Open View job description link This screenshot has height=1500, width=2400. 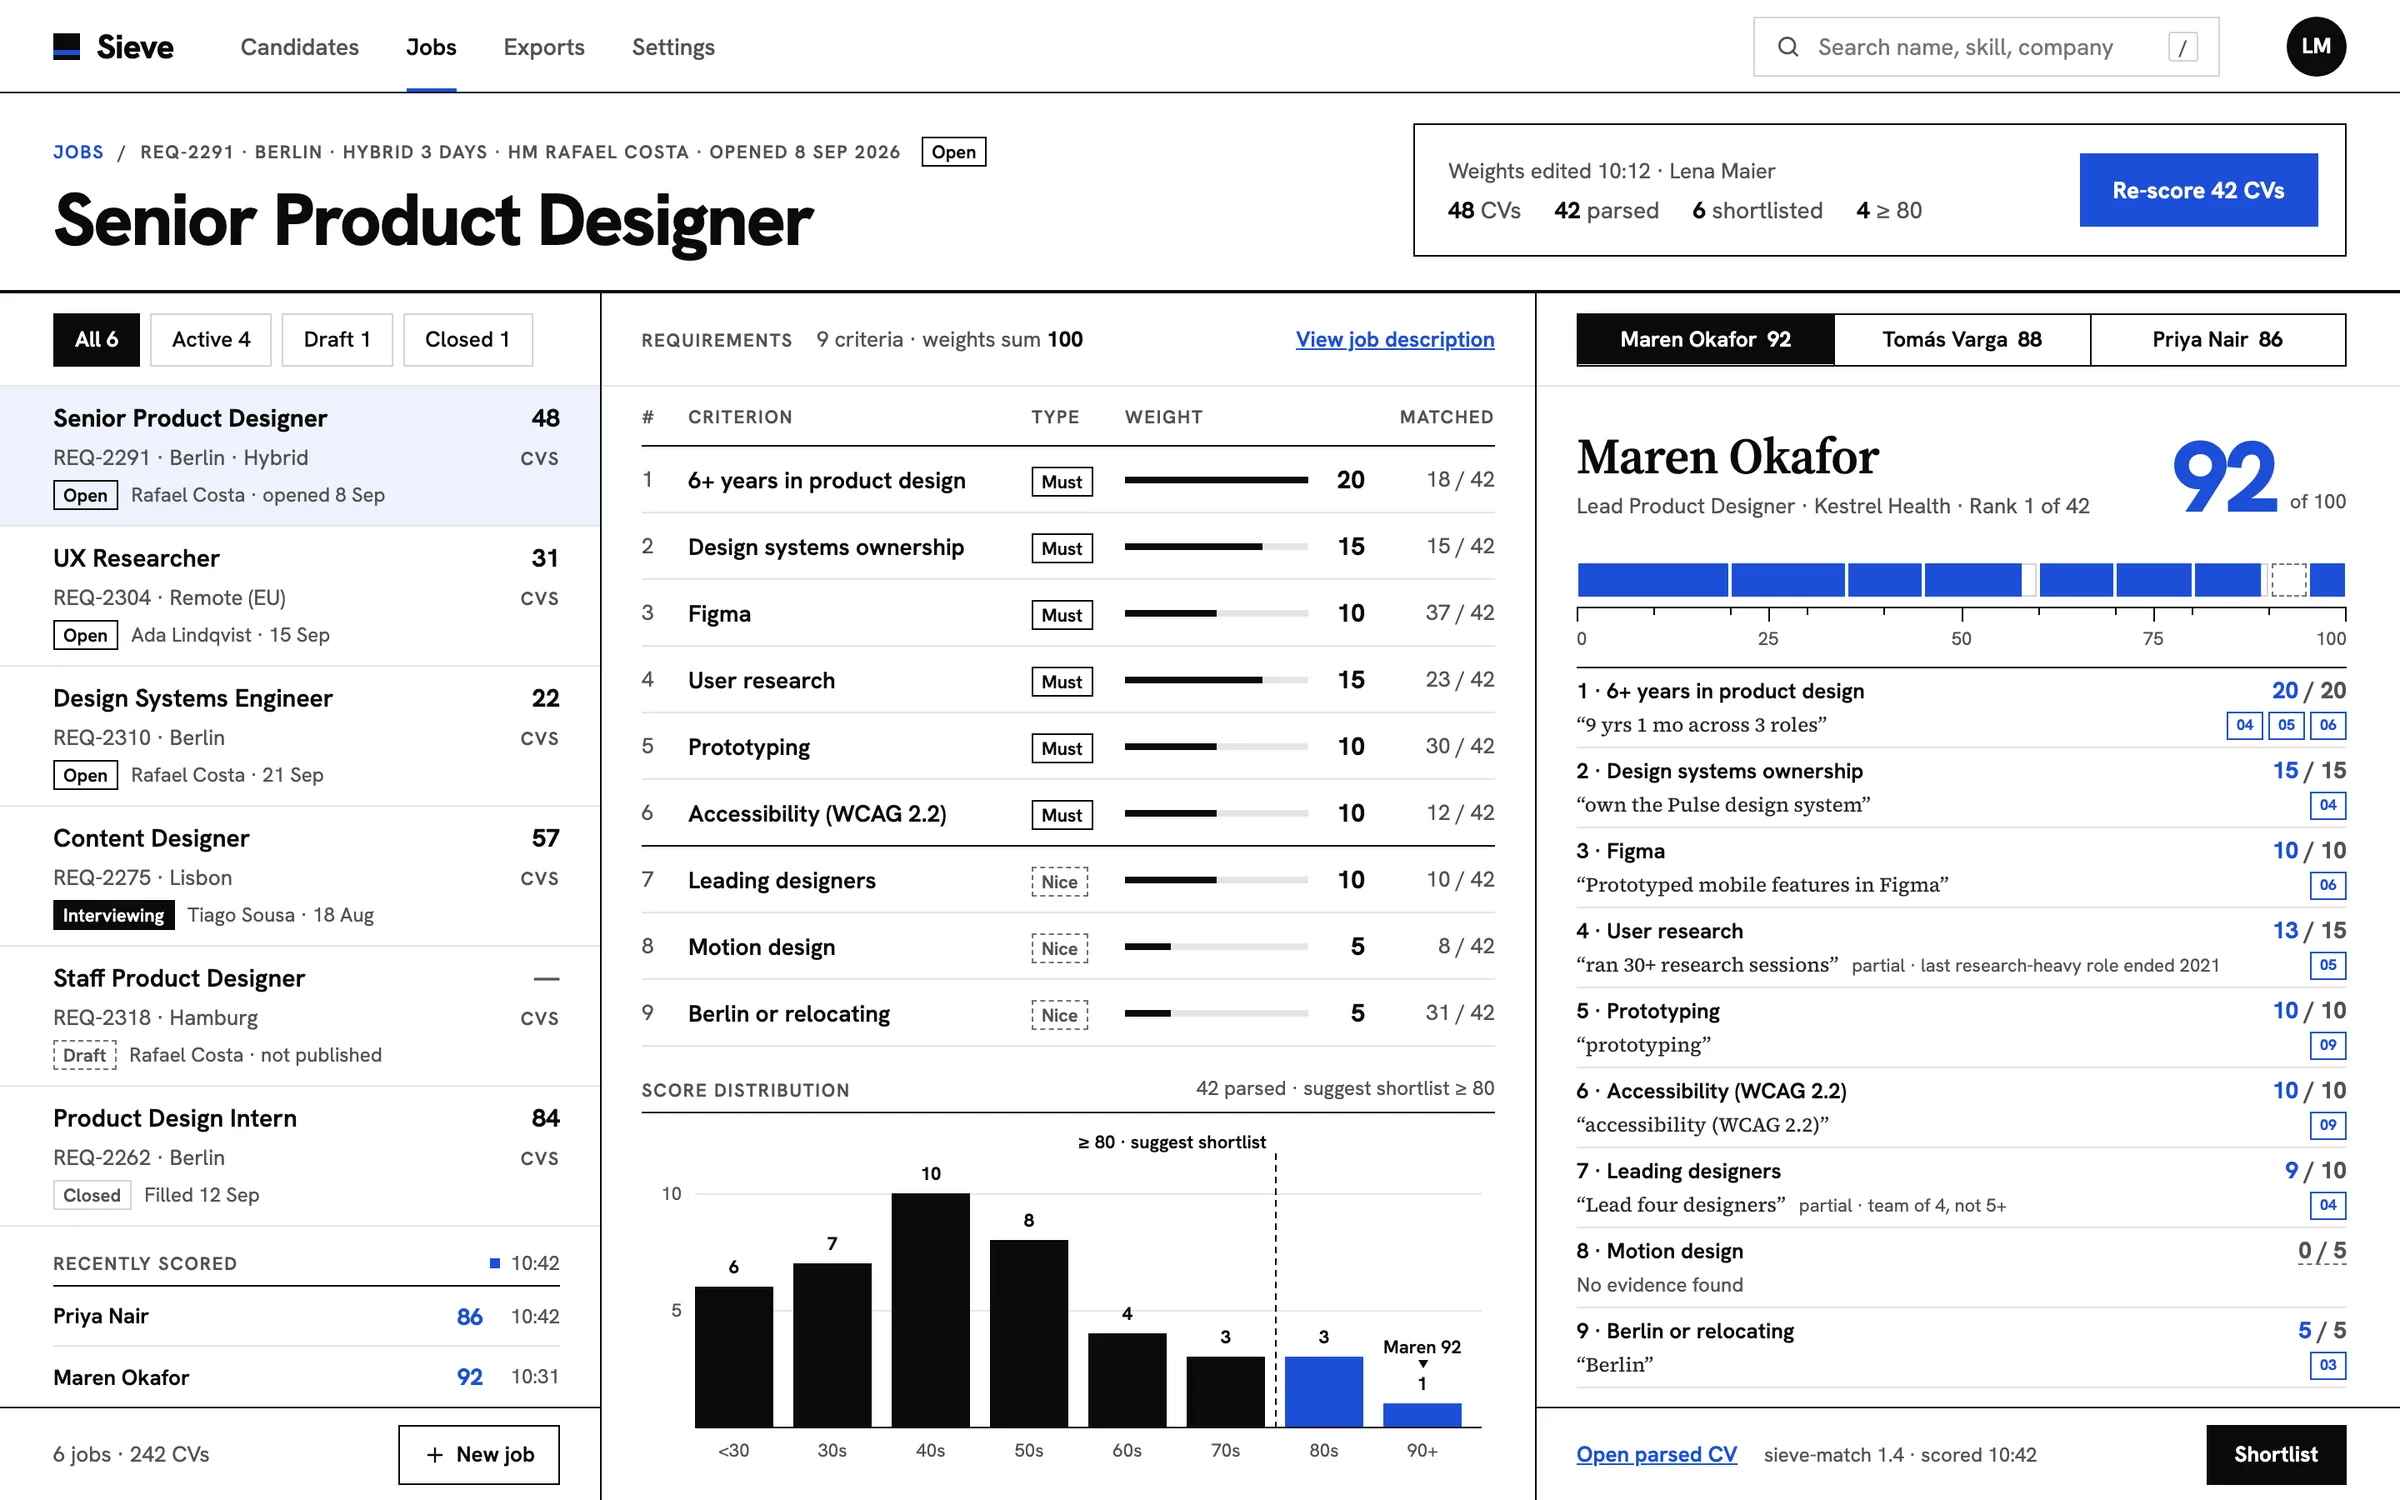[1395, 340]
